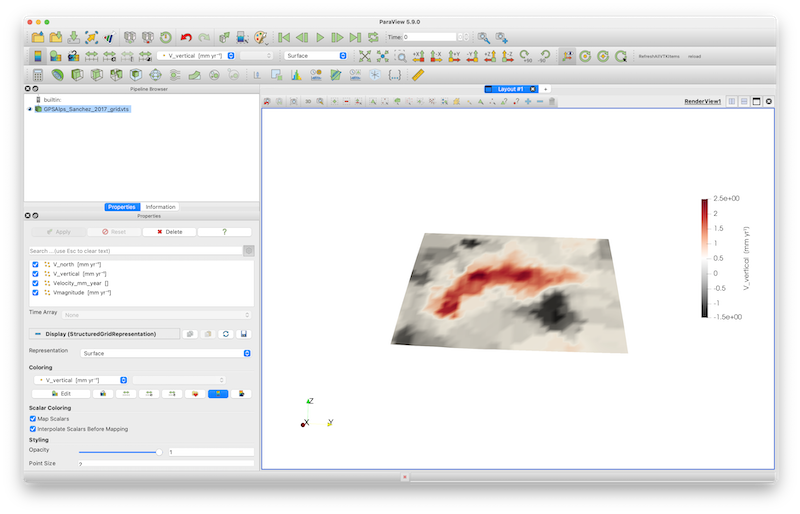Viewport: 800px width, 514px height.
Task: Click the Delete button
Action: click(168, 231)
